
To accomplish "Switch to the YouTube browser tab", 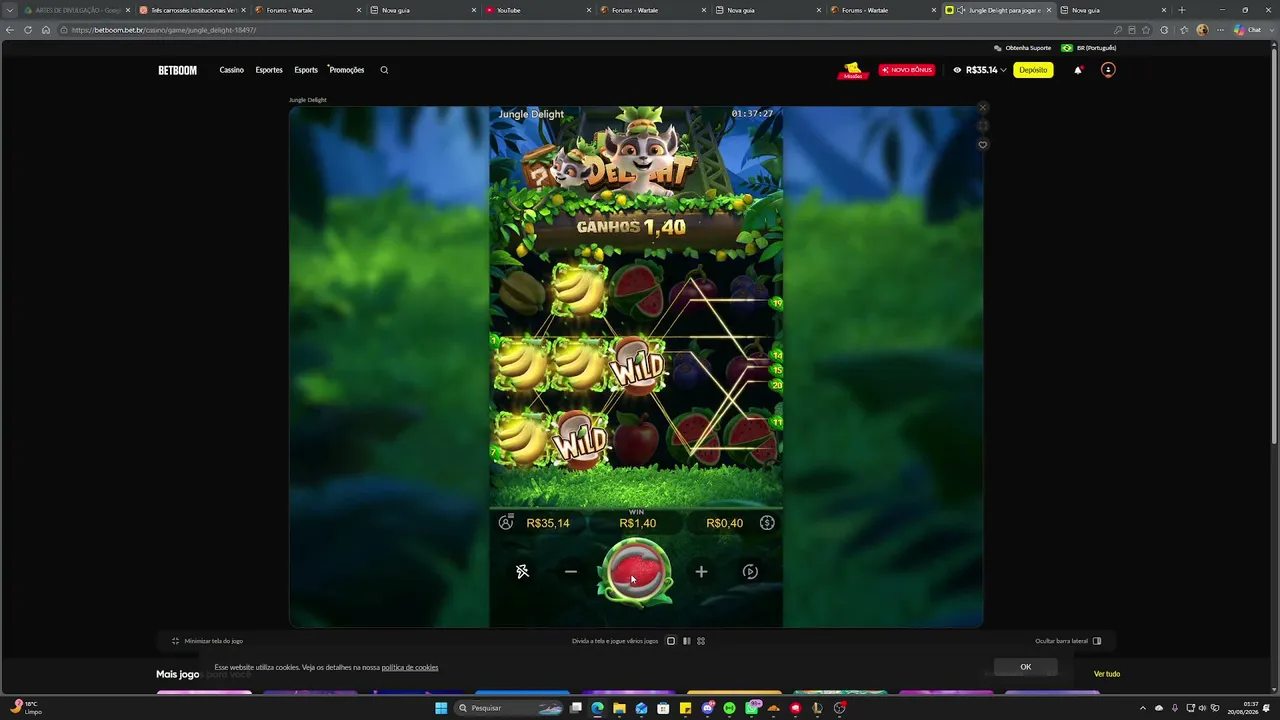I will pyautogui.click(x=537, y=10).
